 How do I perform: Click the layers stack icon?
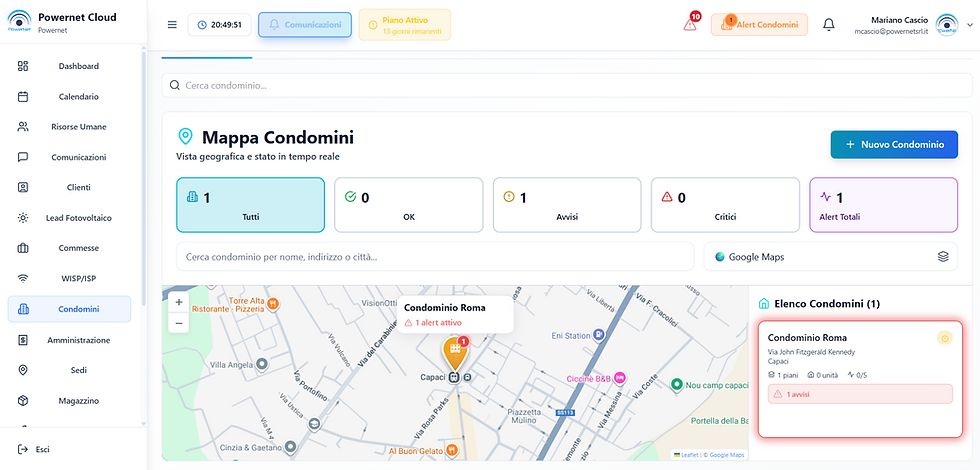coord(943,257)
